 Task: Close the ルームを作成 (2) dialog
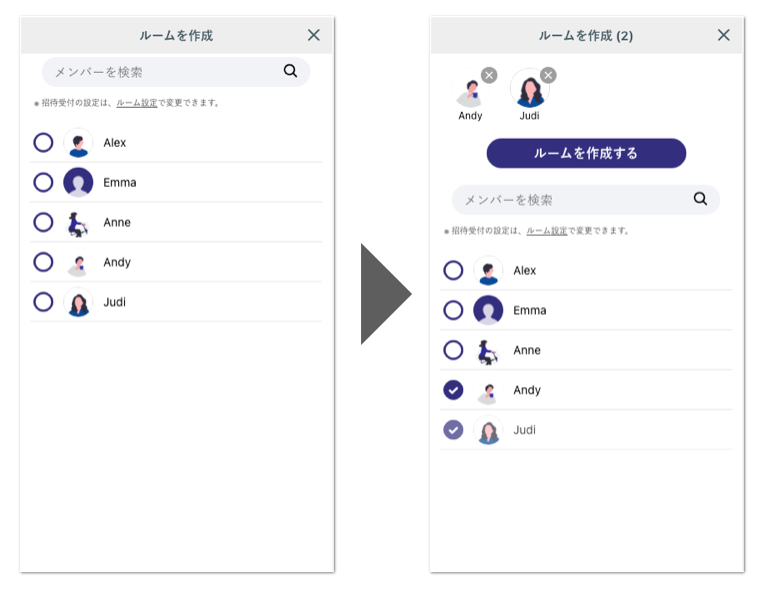point(724,35)
